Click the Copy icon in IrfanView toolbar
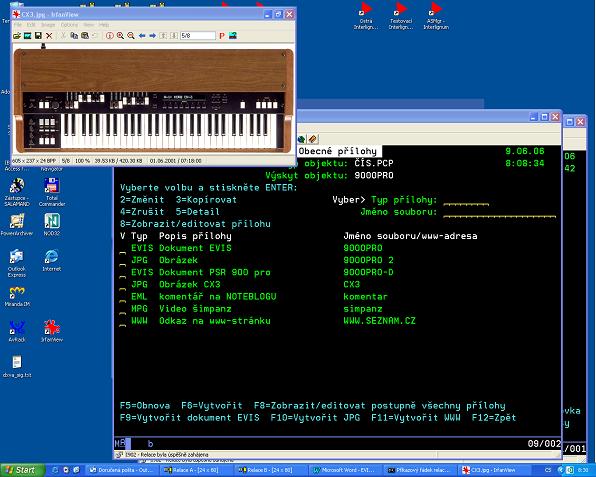The width and height of the screenshot is (596, 477). coord(74,36)
